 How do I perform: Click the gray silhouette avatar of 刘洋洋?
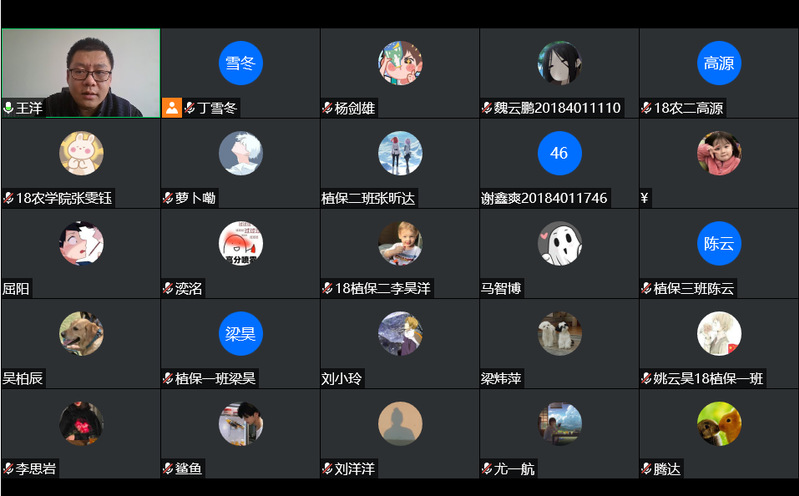(400, 424)
